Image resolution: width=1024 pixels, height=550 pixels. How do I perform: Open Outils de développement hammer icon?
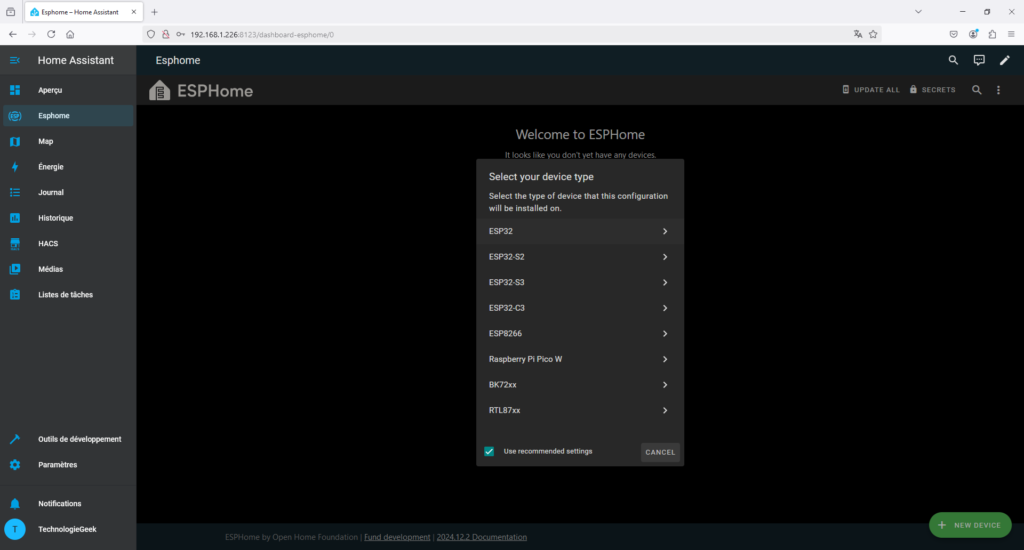coord(14,439)
